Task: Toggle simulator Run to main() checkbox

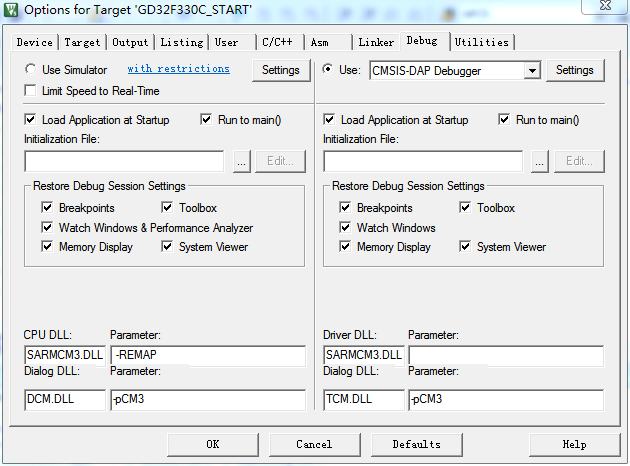Action: (206, 119)
